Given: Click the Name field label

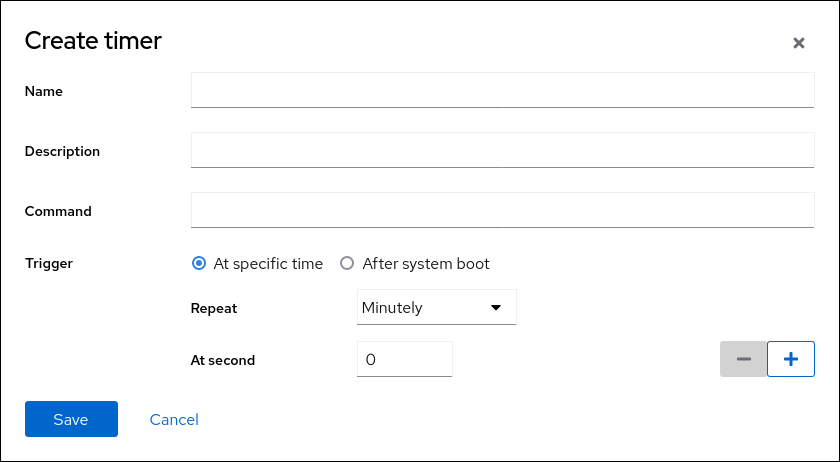Looking at the screenshot, I should (x=44, y=91).
